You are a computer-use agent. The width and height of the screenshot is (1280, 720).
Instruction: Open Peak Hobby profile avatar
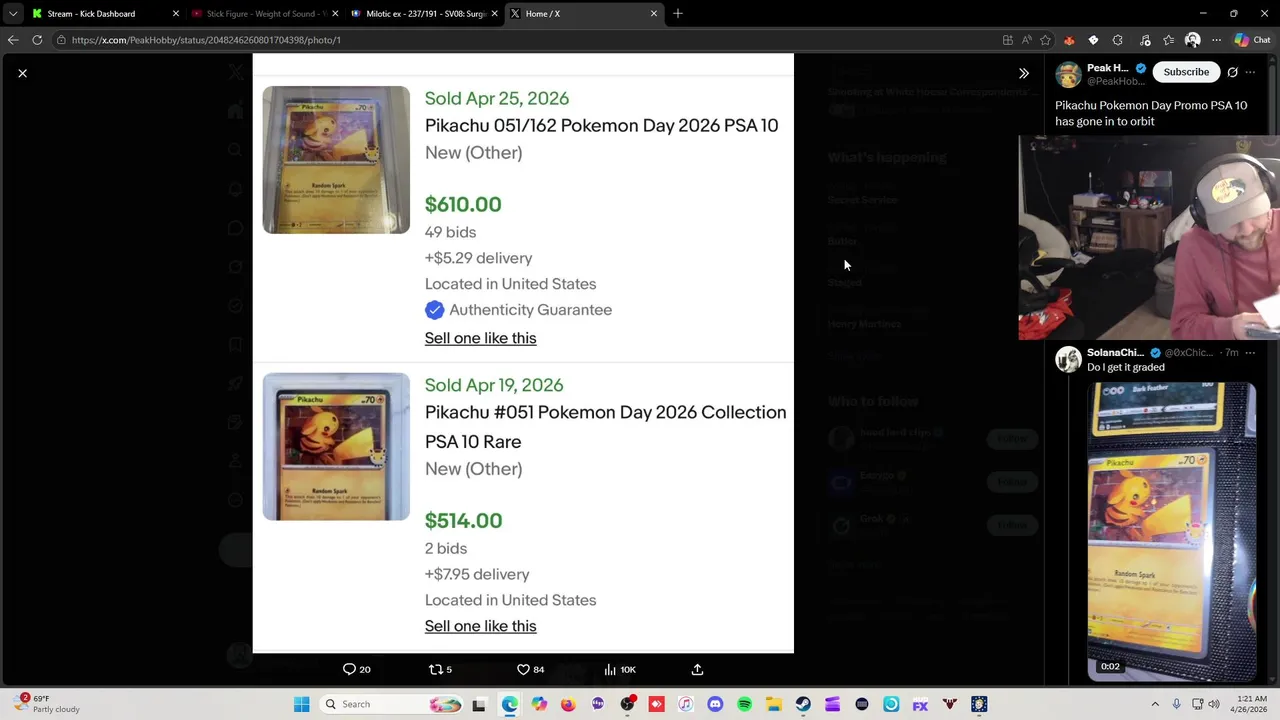(x=1068, y=75)
